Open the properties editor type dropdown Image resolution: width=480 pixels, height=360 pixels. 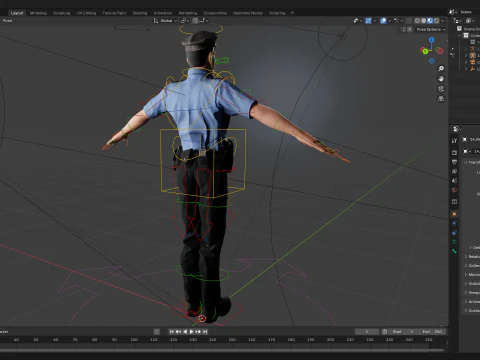(457, 129)
